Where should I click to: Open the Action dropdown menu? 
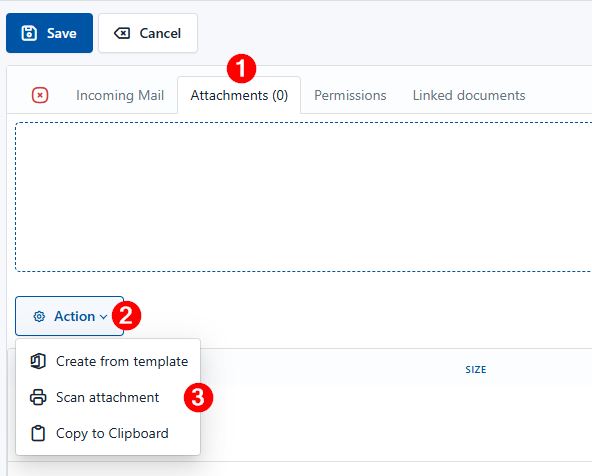[69, 316]
